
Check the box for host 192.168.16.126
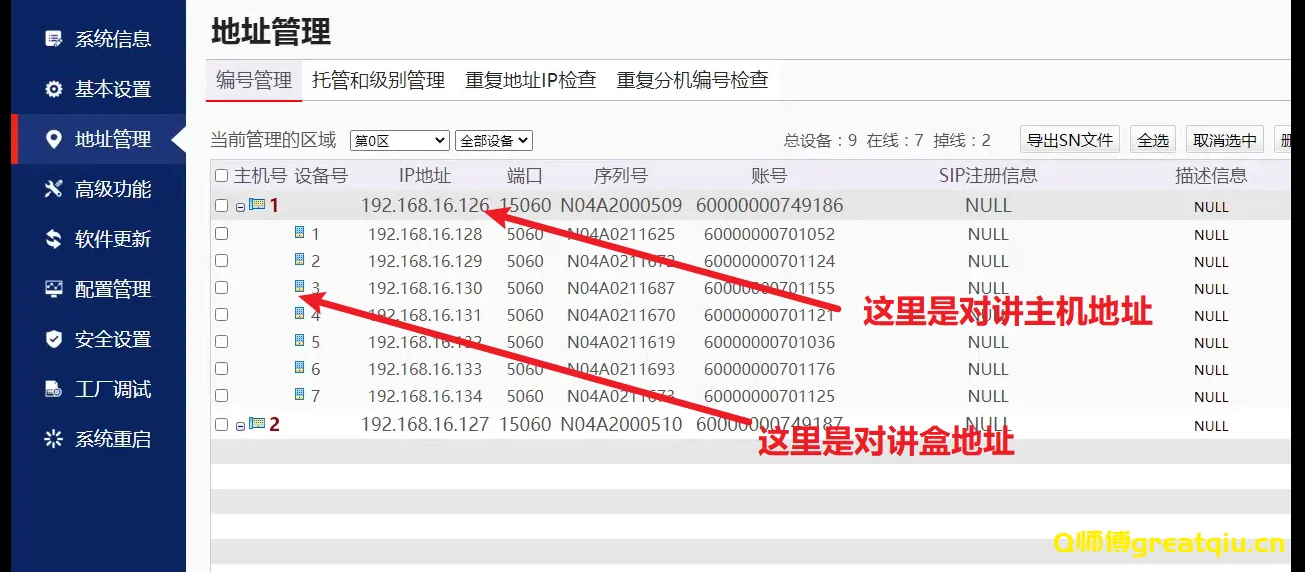pos(222,206)
